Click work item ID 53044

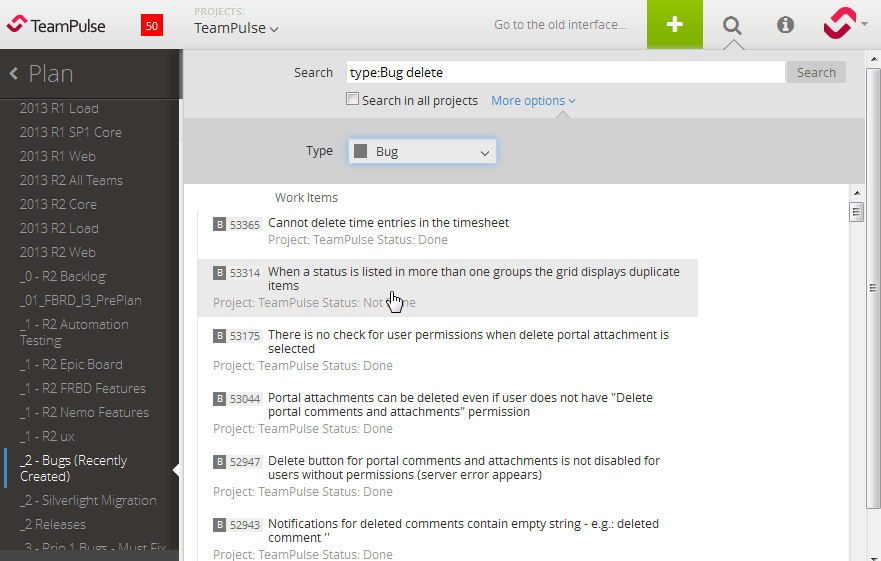pos(245,399)
